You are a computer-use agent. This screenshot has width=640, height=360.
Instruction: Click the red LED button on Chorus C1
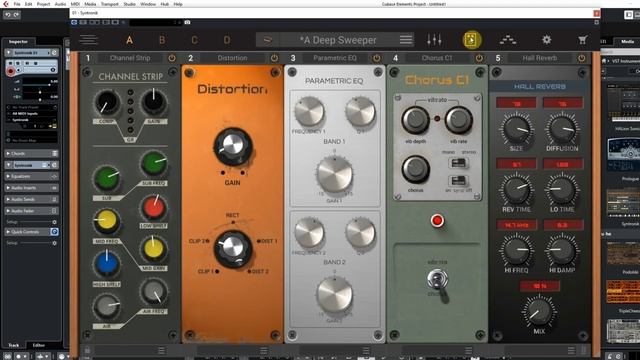tap(437, 220)
